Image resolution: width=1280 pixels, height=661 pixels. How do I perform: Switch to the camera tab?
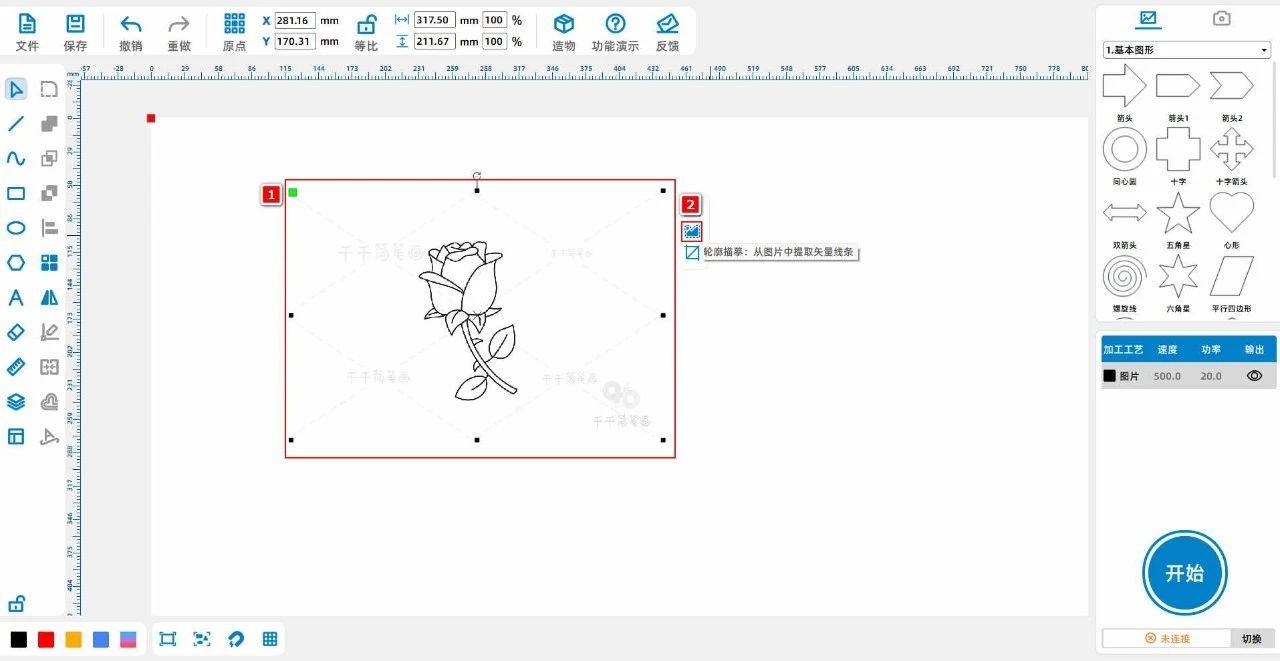pos(1221,18)
